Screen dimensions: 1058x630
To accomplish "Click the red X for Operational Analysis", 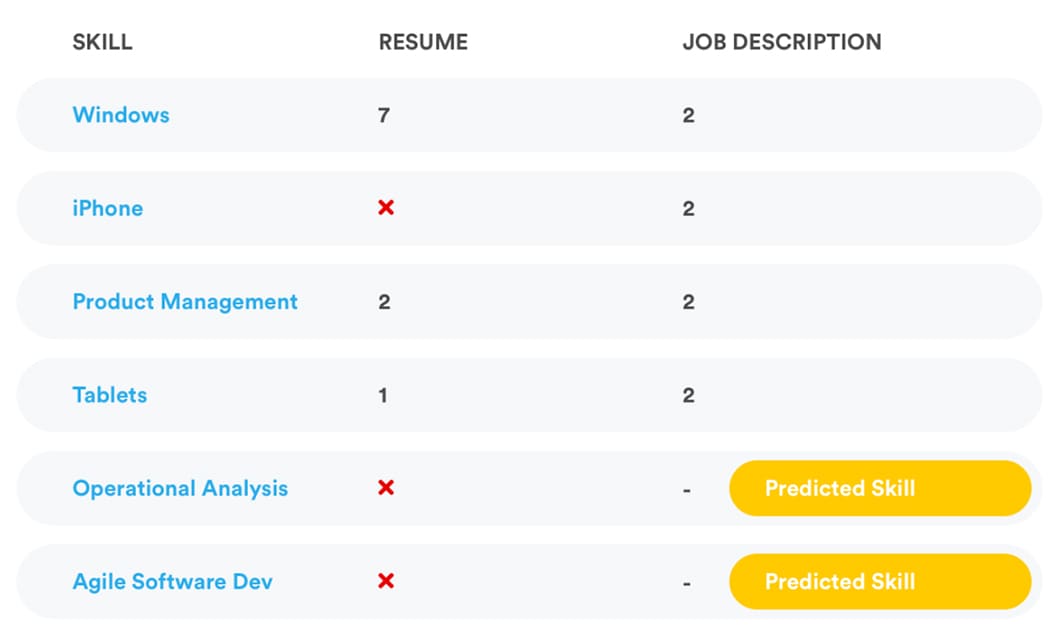I will click(x=386, y=488).
